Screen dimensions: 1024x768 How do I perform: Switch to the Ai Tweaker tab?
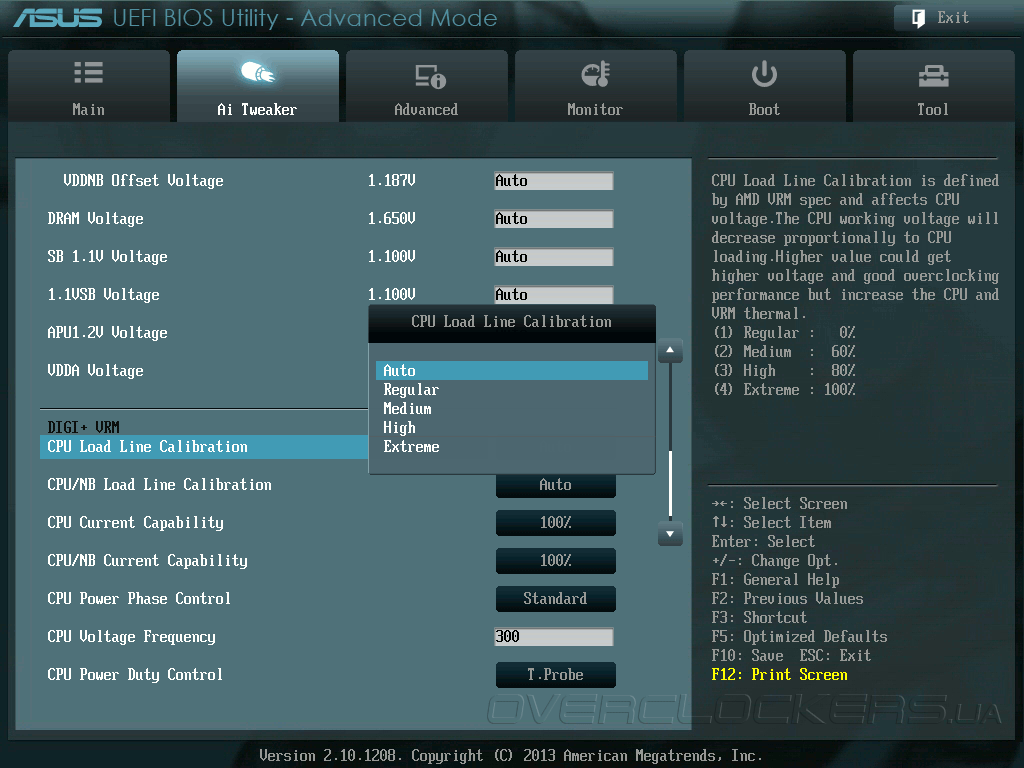(258, 86)
